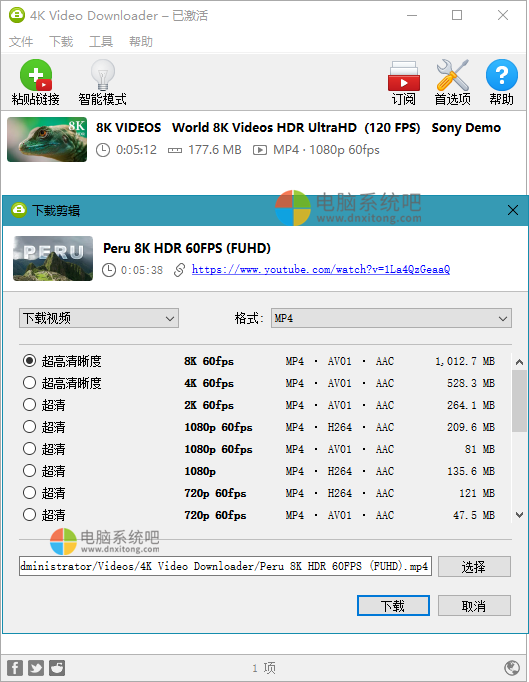Click the quality list scrollbar thumb
Image resolution: width=529 pixels, height=682 pixels.
[519, 401]
